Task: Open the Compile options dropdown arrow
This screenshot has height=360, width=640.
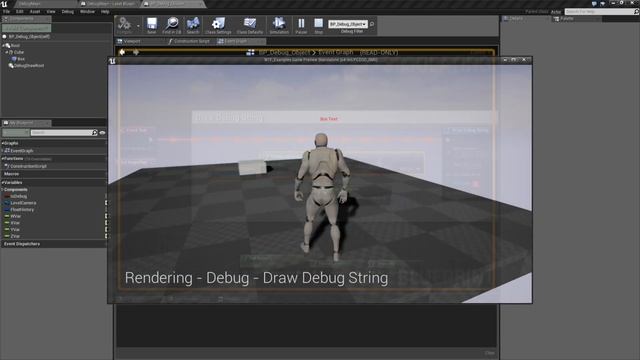Action: pyautogui.click(x=138, y=26)
